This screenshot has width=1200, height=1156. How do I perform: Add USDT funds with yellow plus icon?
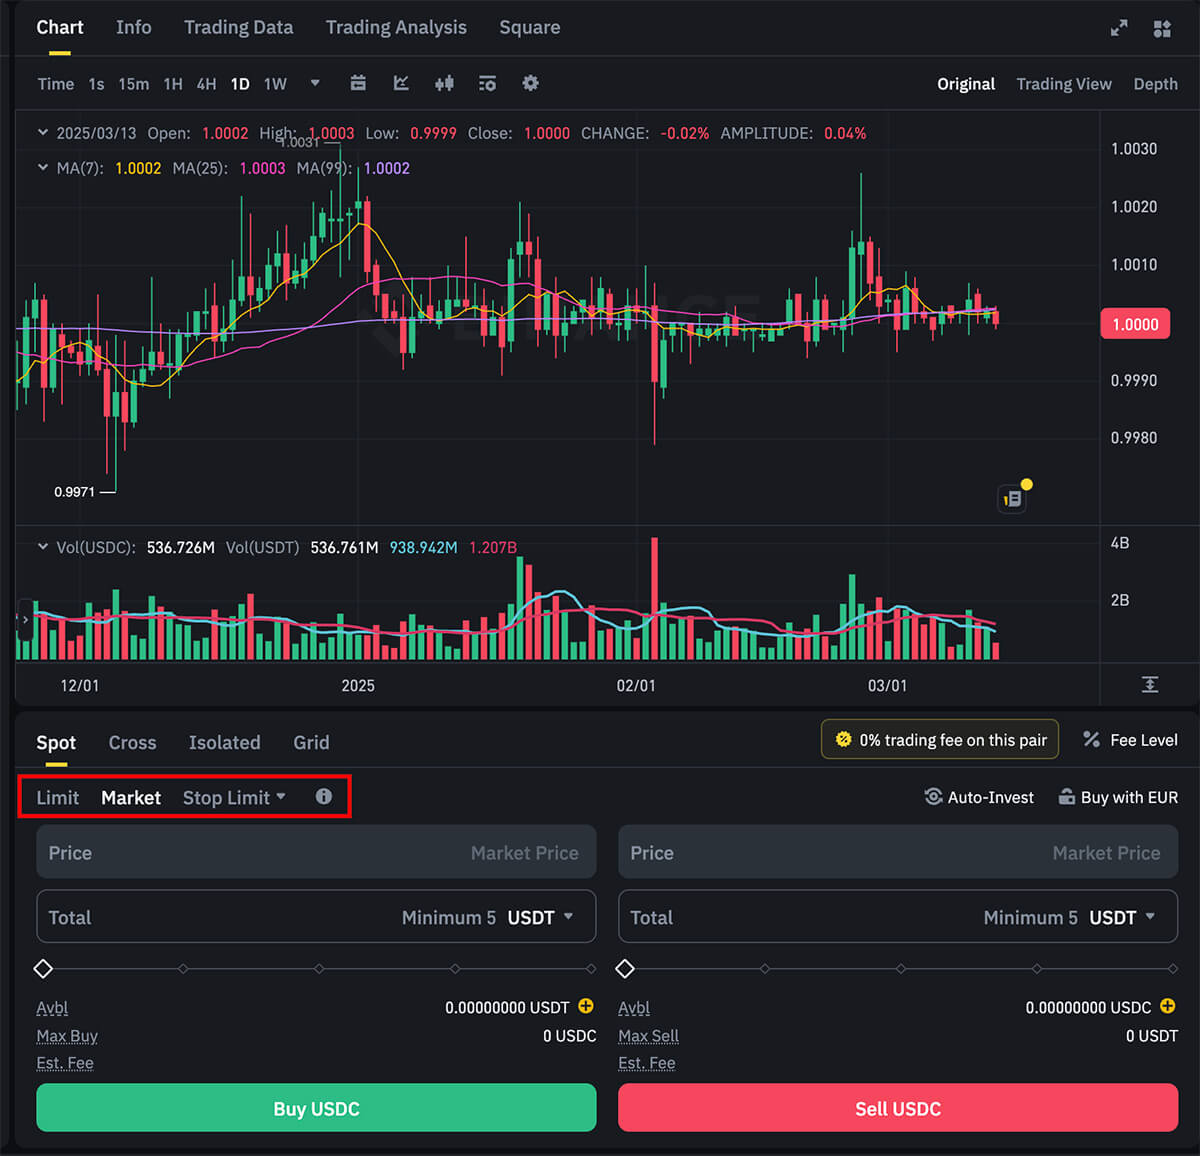point(586,1007)
